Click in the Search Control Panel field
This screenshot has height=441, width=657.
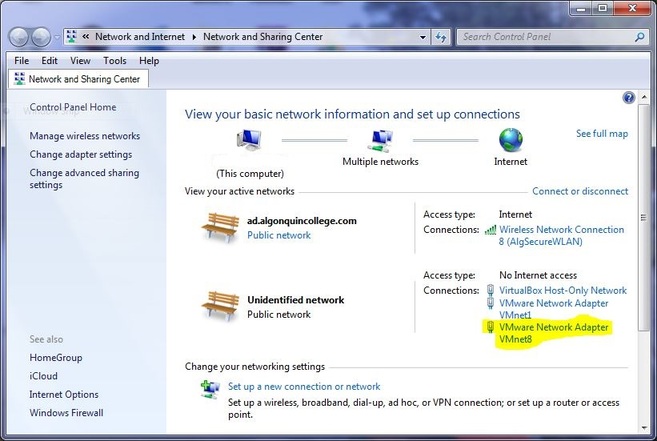pos(545,37)
